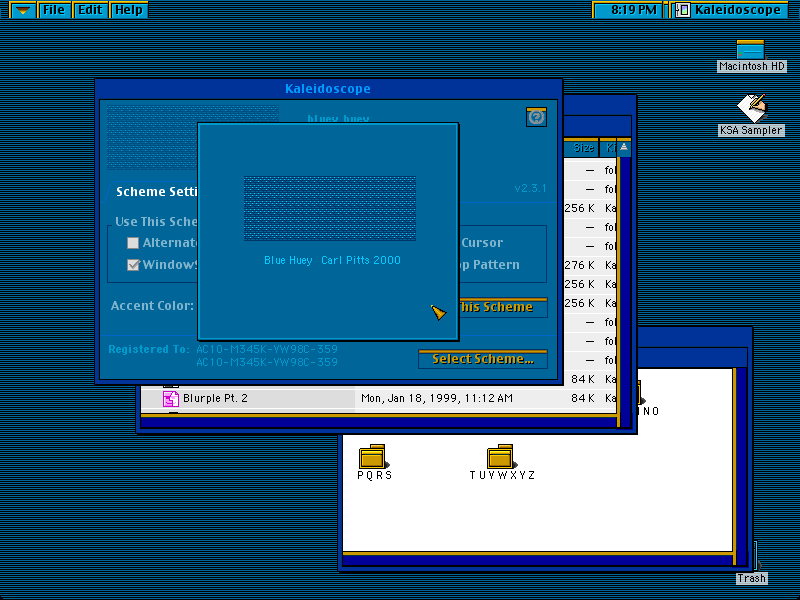Viewport: 800px width, 600px height.
Task: Click the 'Use This Sche' group label
Action: point(156,222)
